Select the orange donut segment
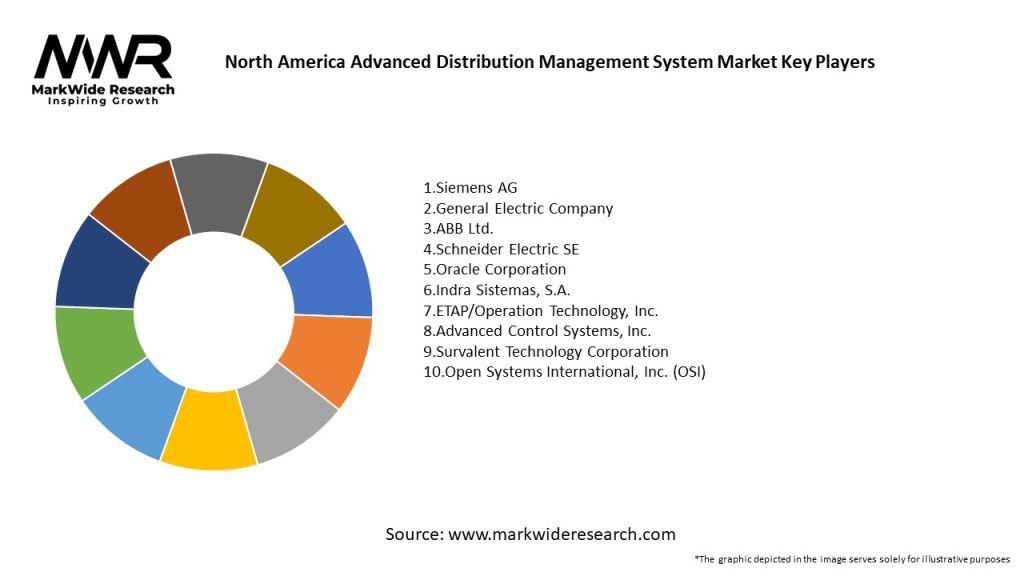The width and height of the screenshot is (1024, 576). 328,358
